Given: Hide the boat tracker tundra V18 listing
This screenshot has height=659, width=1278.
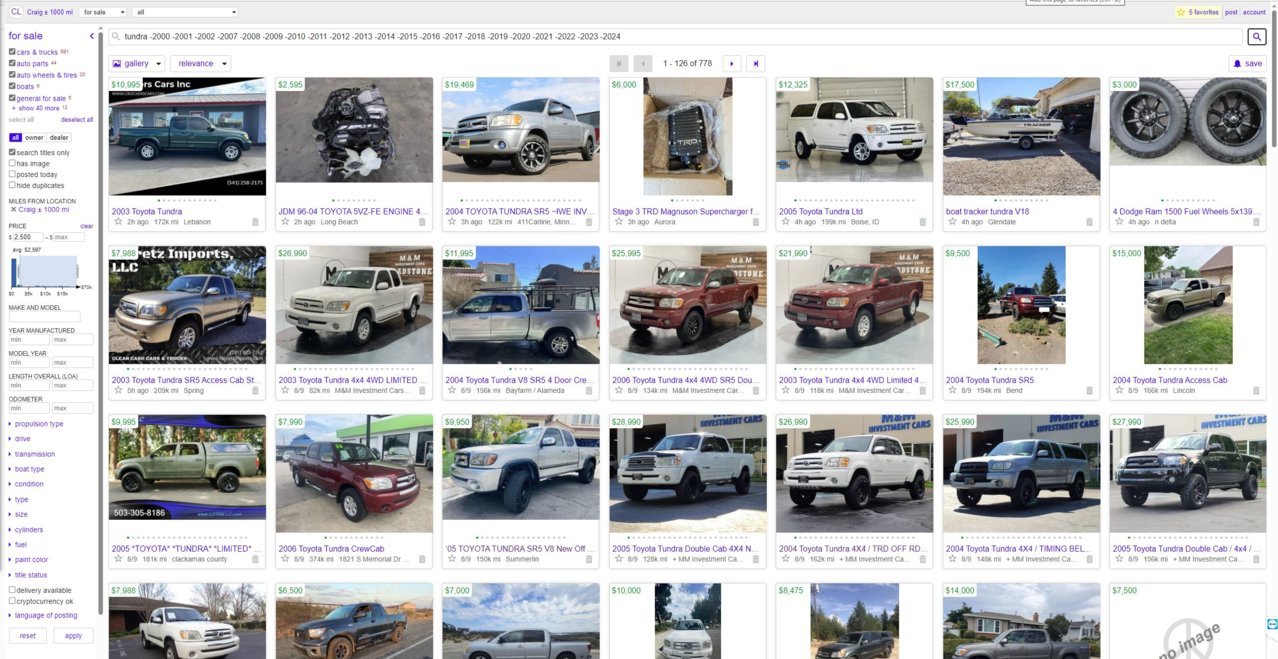Looking at the screenshot, I should pyautogui.click(x=1089, y=222).
